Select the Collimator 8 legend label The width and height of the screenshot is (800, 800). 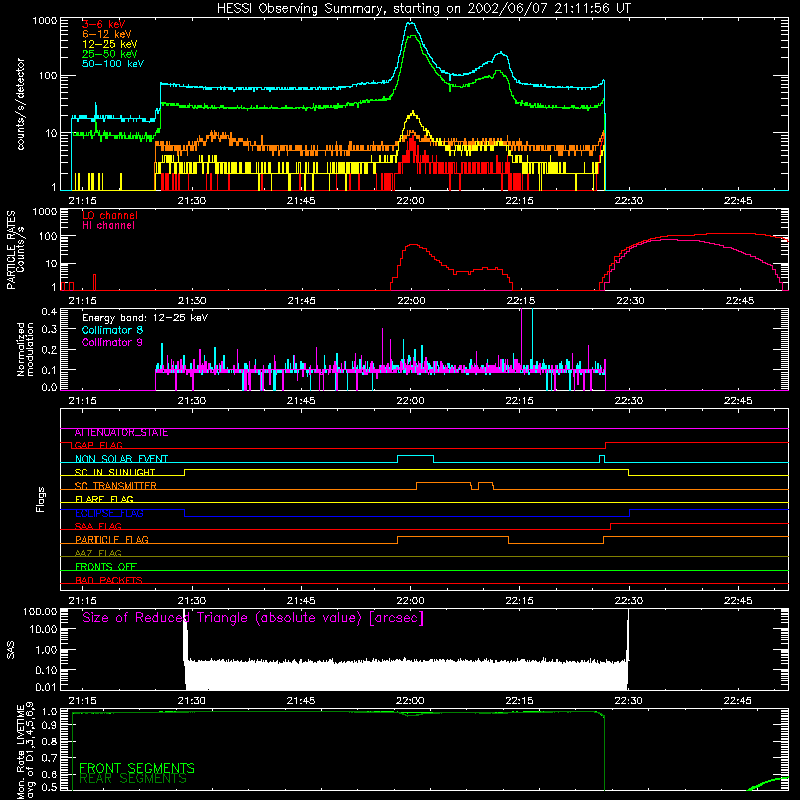[112, 330]
